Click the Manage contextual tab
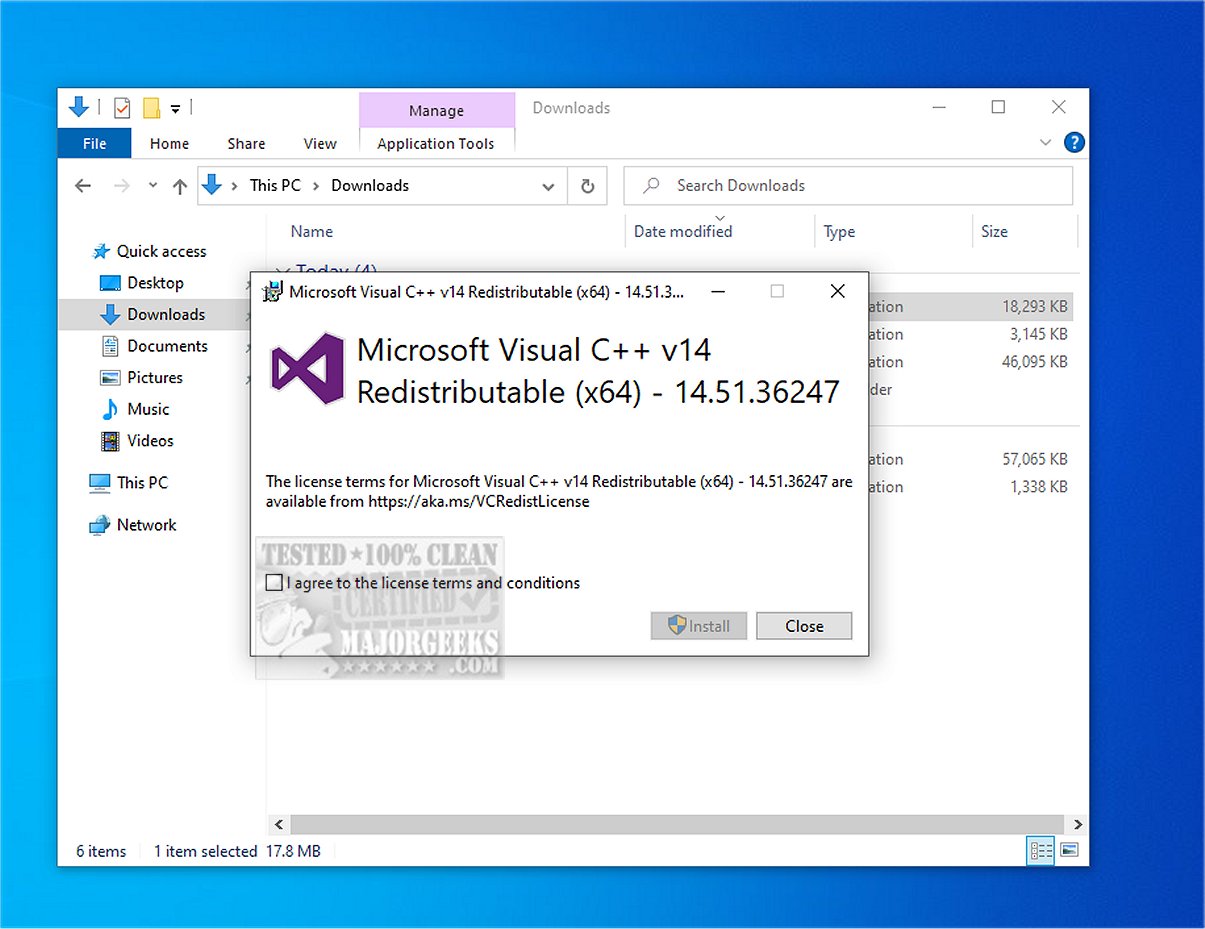1205x929 pixels. pyautogui.click(x=436, y=110)
